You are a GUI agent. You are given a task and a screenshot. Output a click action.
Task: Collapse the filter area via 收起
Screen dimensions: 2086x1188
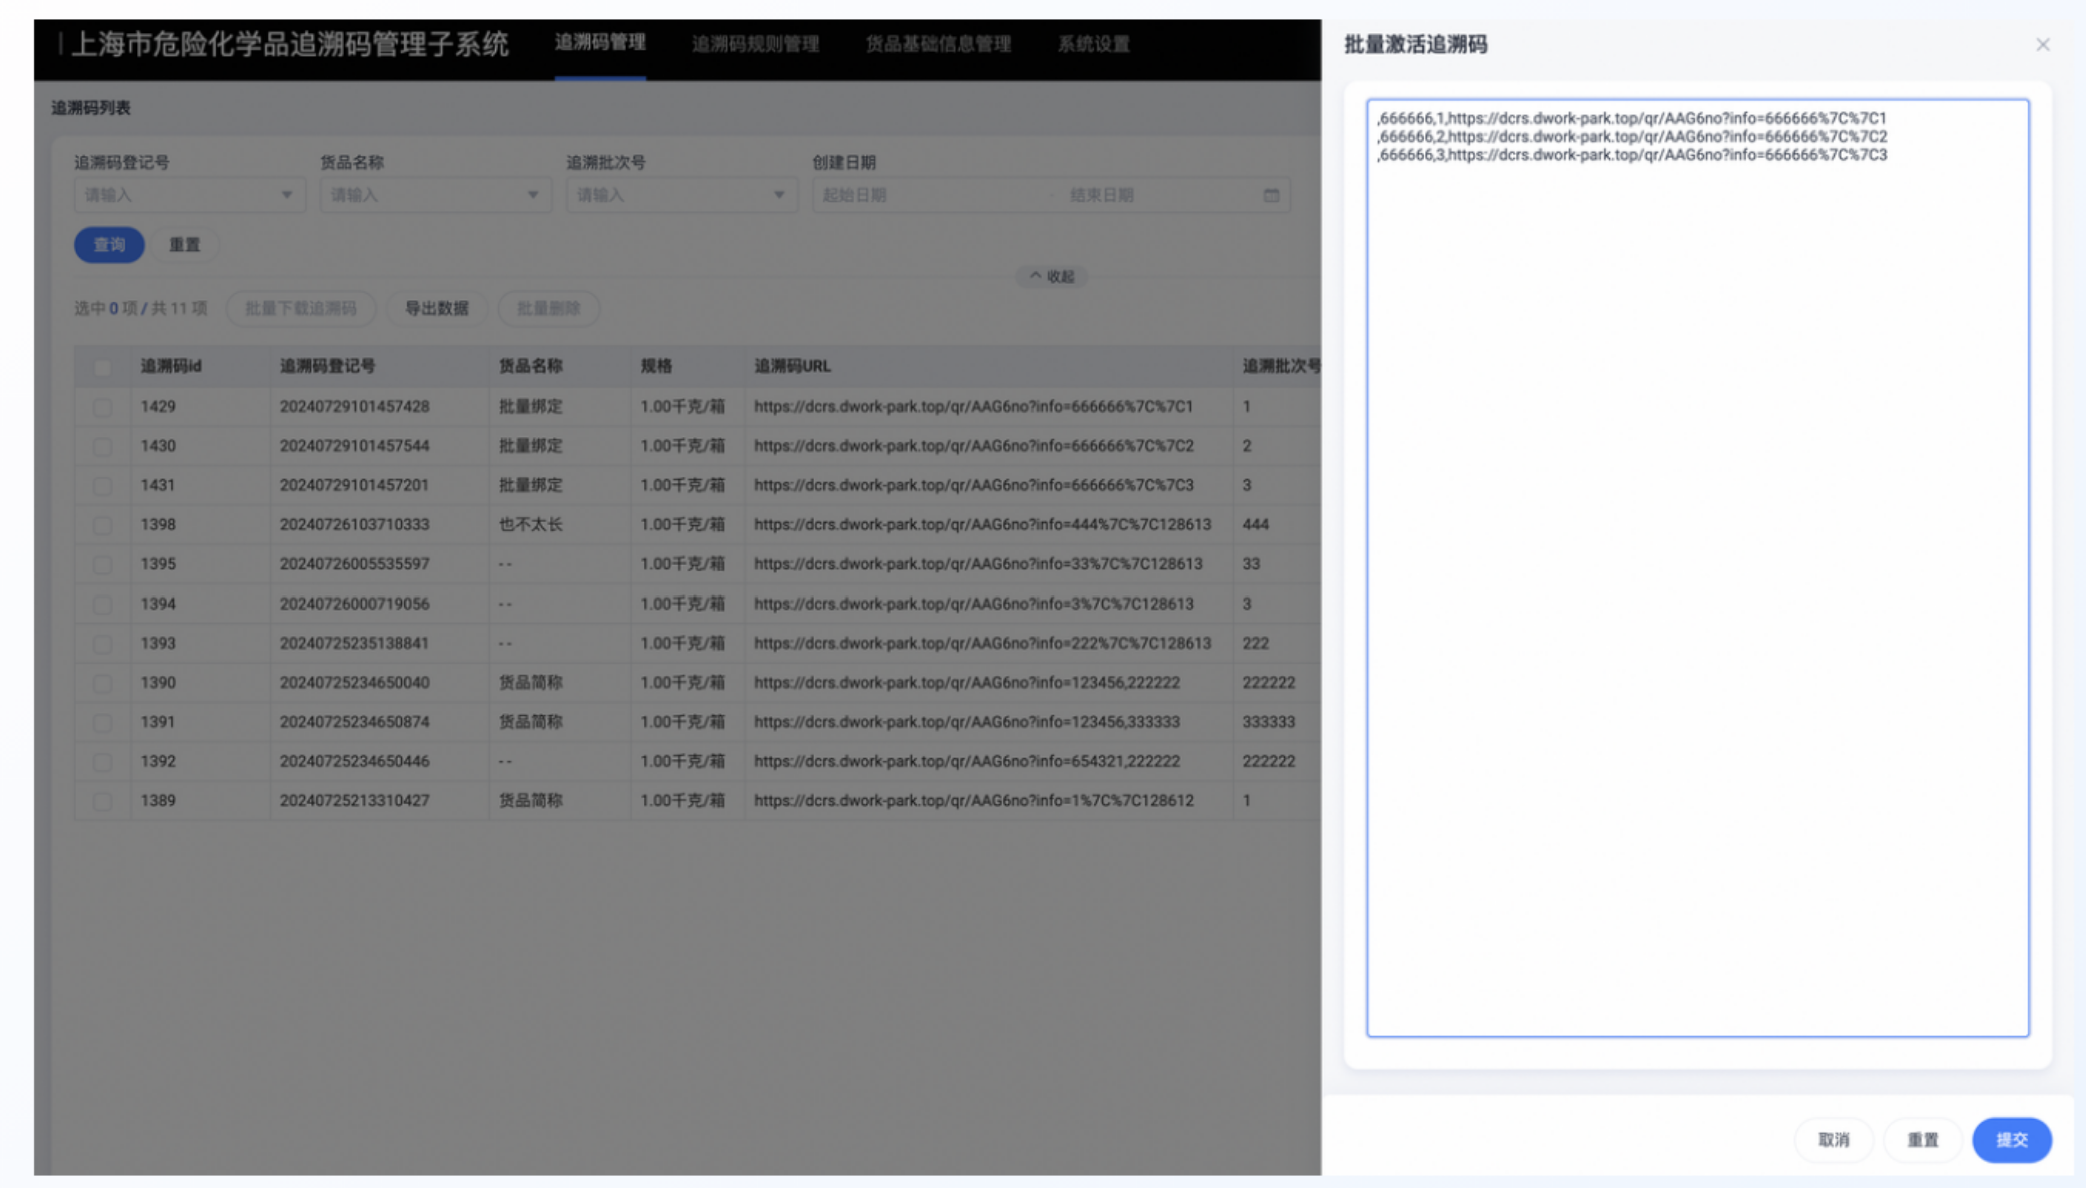pyautogui.click(x=1051, y=277)
